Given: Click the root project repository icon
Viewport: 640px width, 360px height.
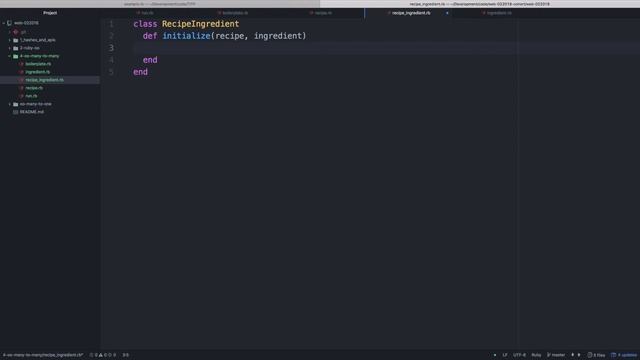Looking at the screenshot, I should pyautogui.click(x=9, y=23).
